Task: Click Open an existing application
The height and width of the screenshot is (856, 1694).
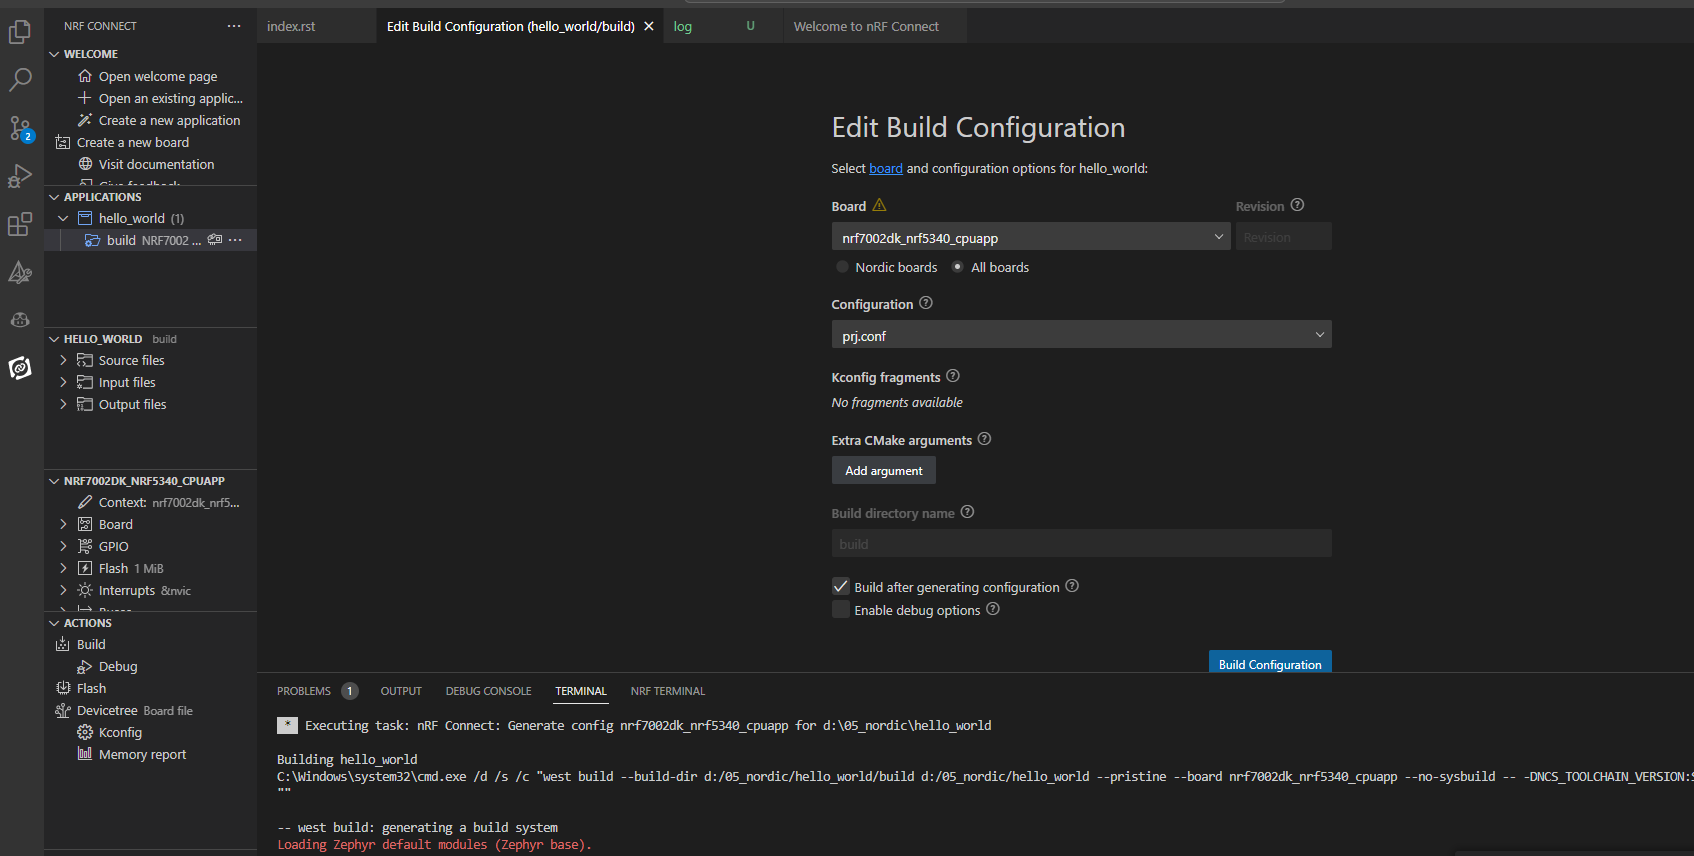Action: 170,98
